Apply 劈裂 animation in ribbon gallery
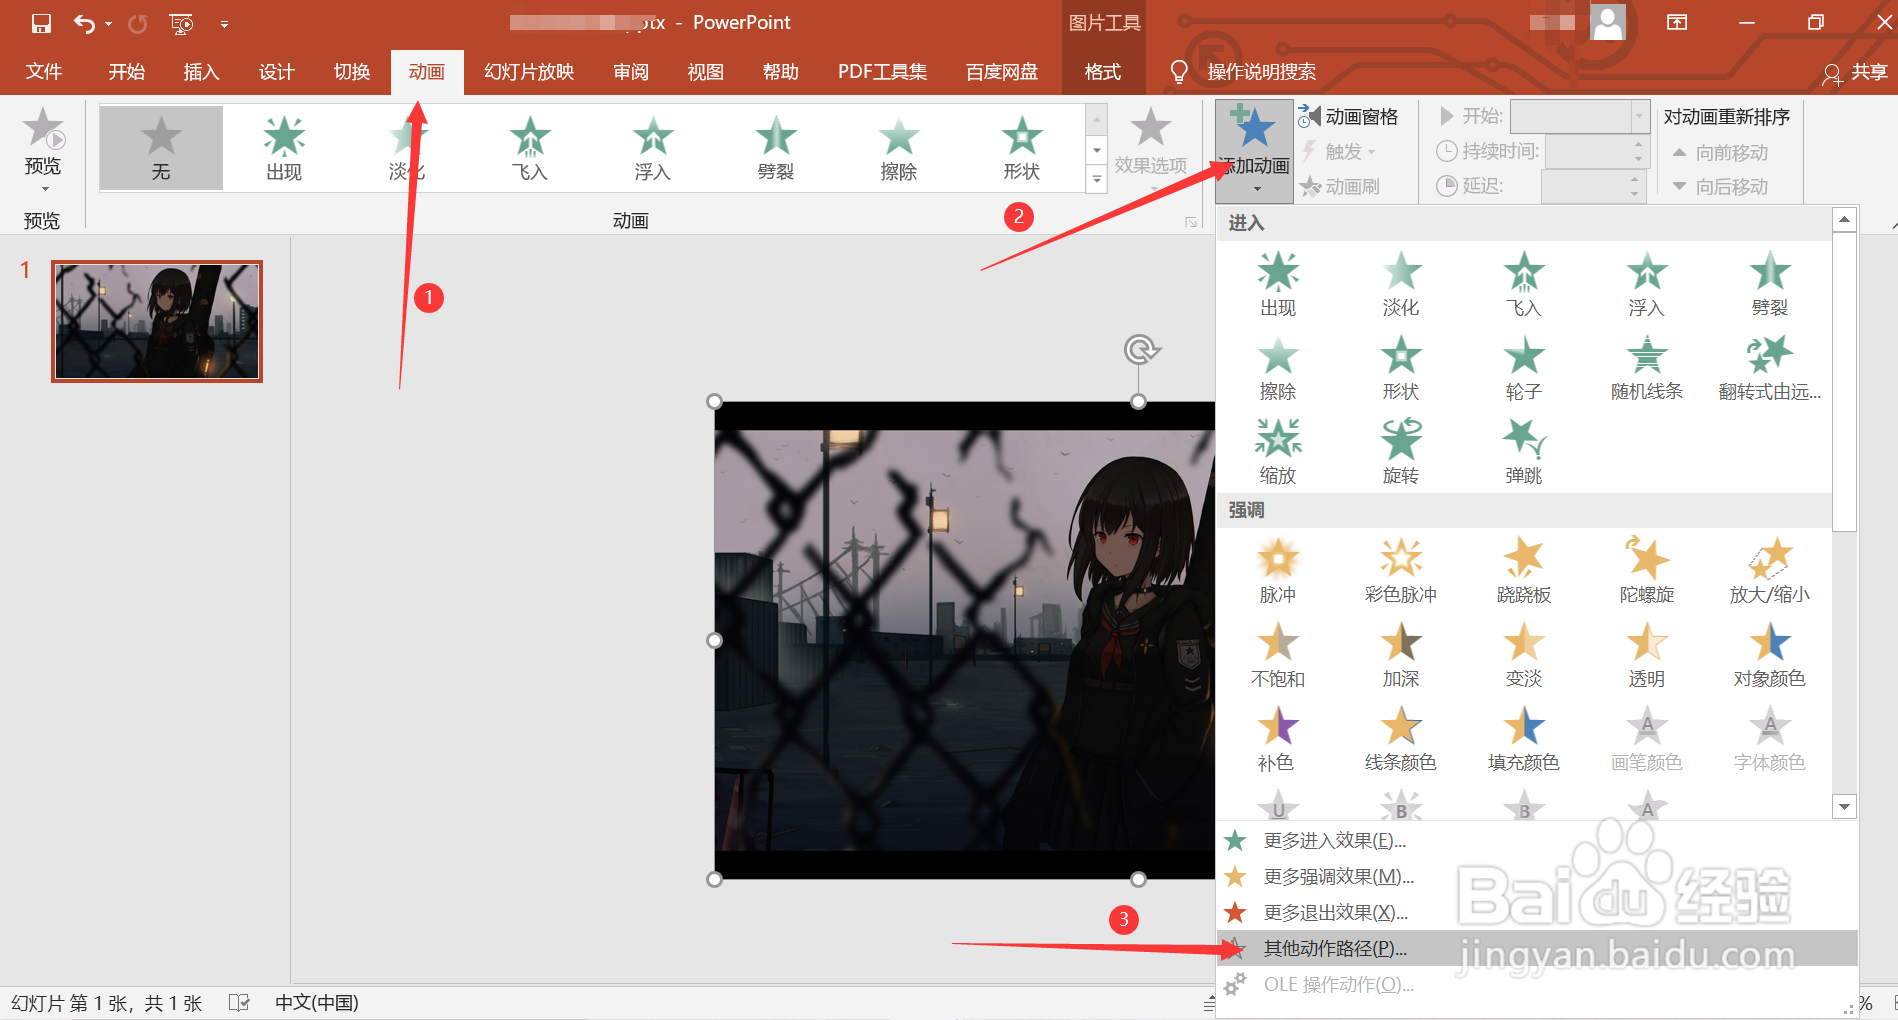This screenshot has width=1898, height=1020. point(776,148)
